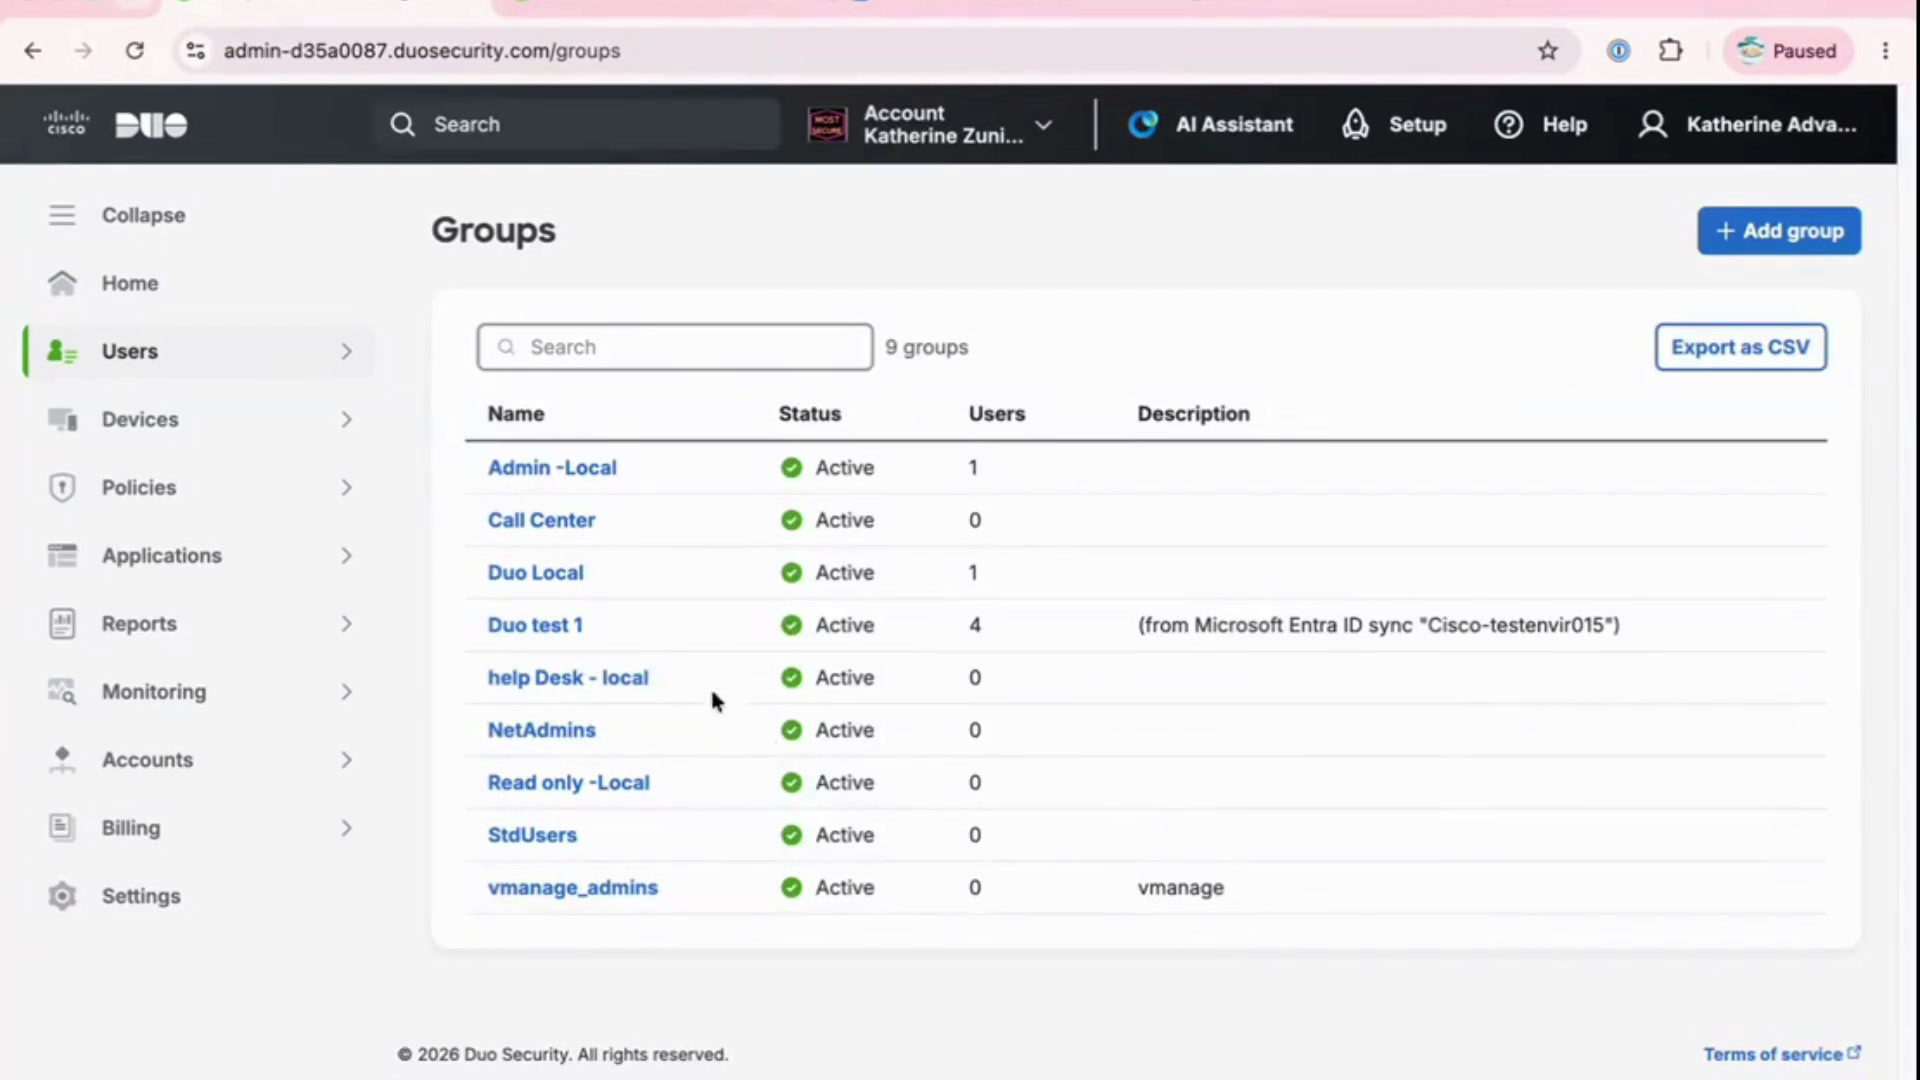This screenshot has height=1080, width=1920.
Task: Open Settings in the sidebar
Action: [114, 896]
